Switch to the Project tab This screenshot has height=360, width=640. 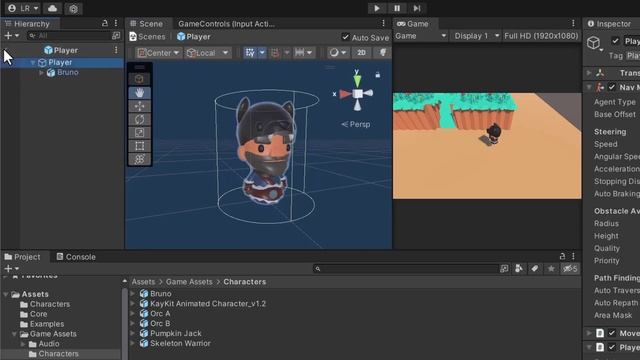[x=22, y=257]
